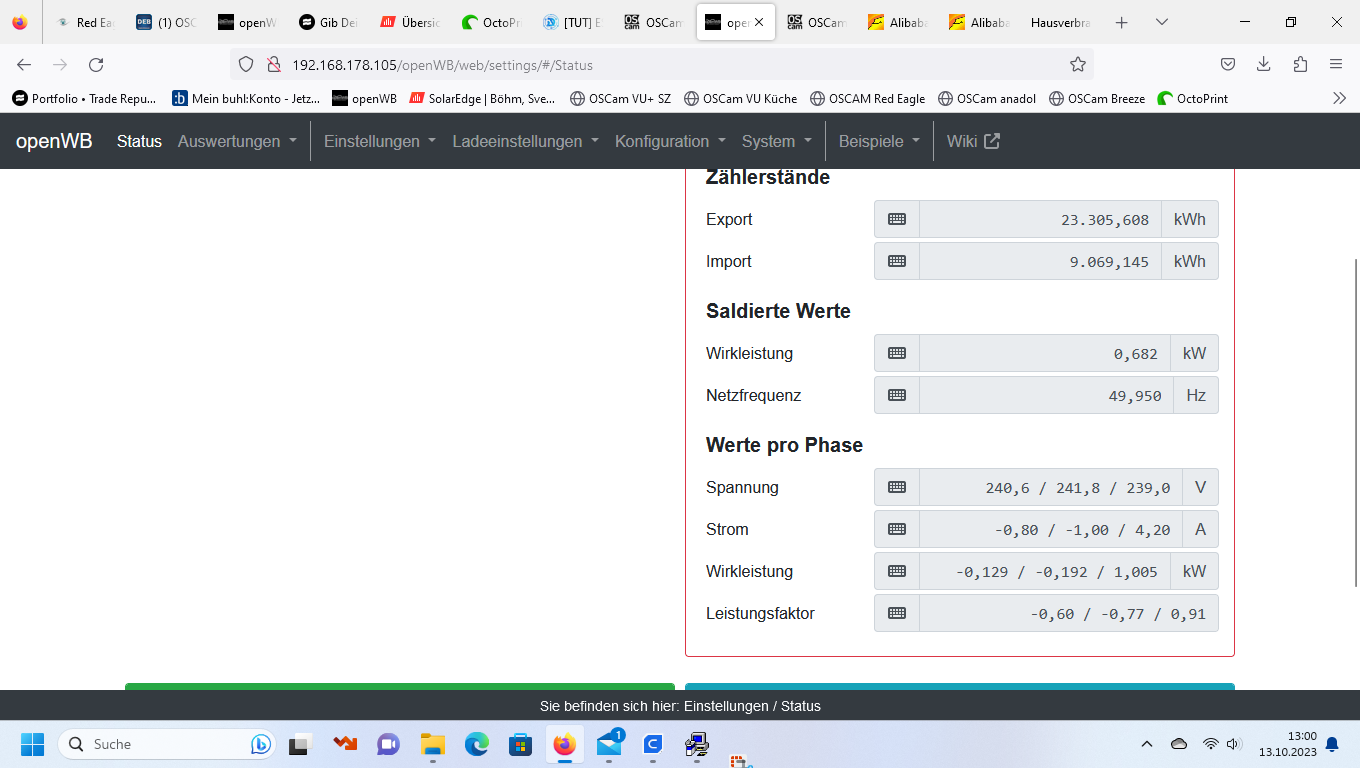Open the Firefox application menu

tap(1336, 65)
